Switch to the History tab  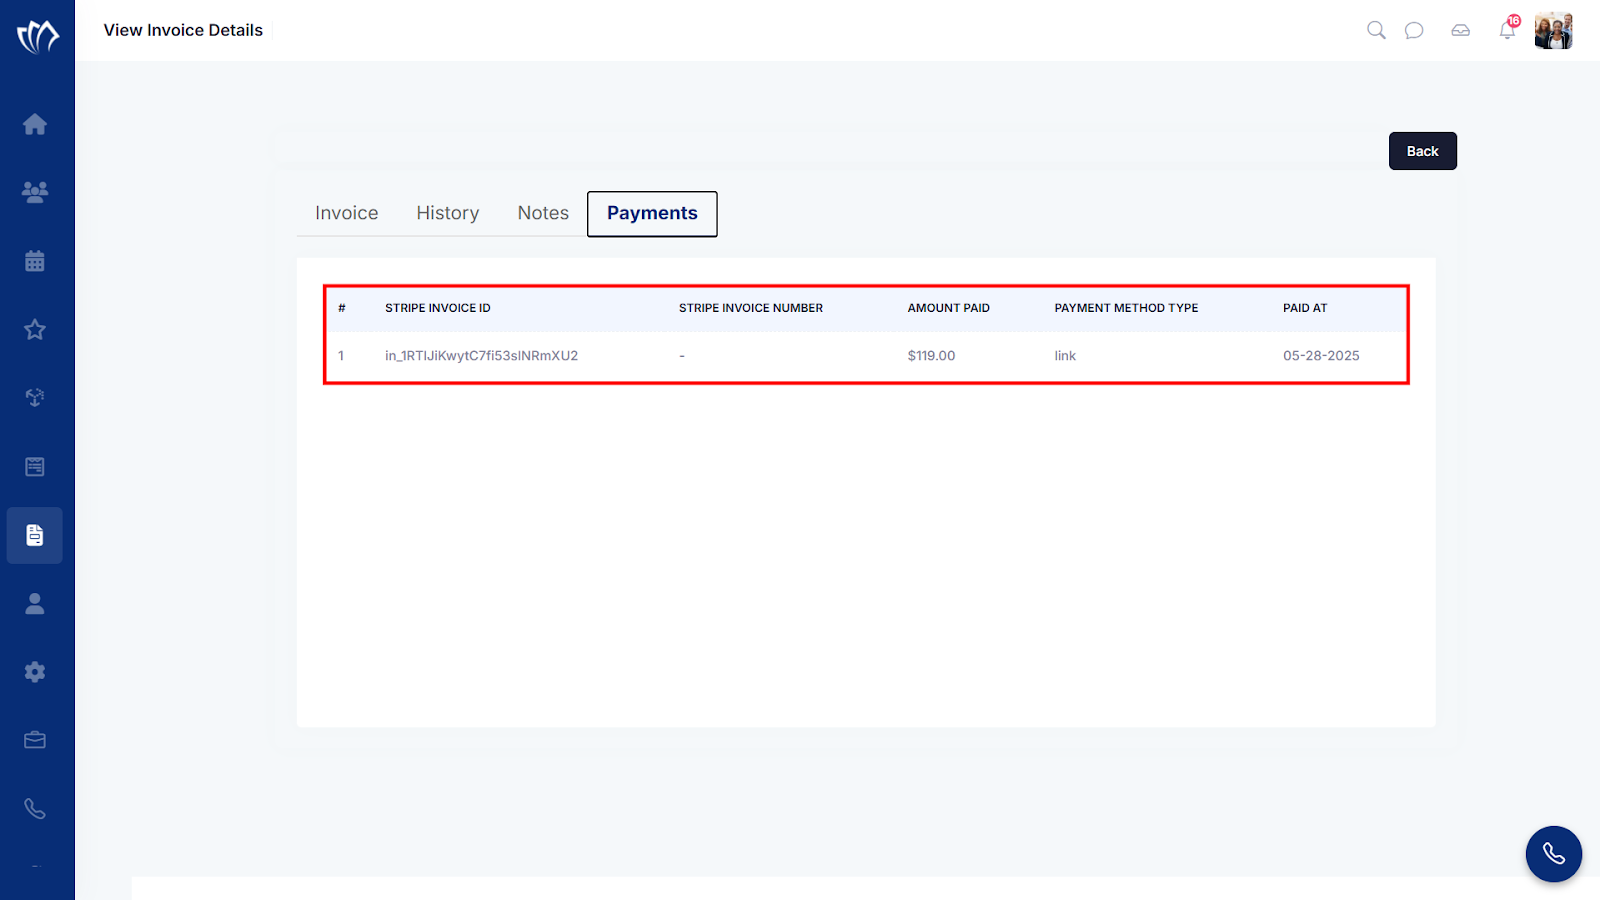pos(448,213)
